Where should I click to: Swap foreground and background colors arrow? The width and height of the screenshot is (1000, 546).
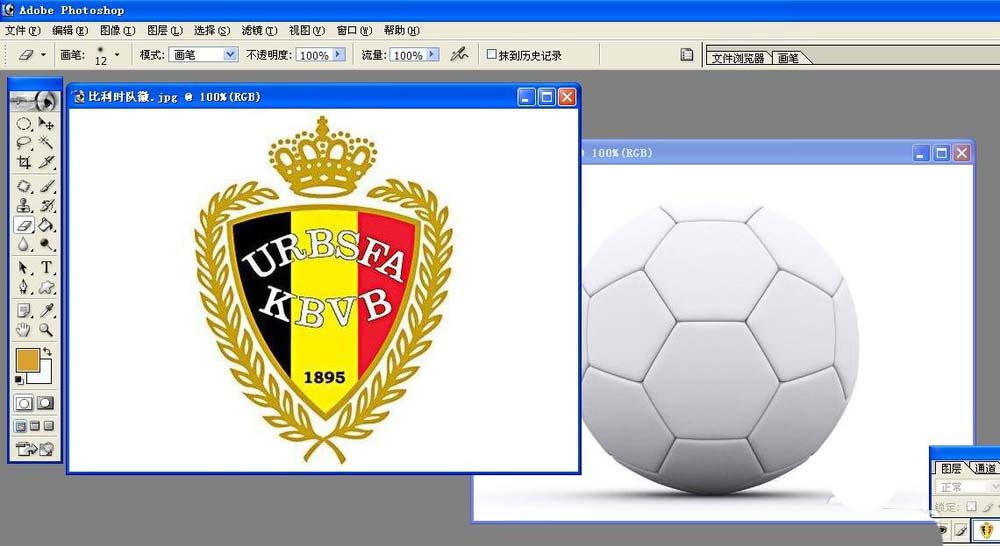tap(47, 351)
